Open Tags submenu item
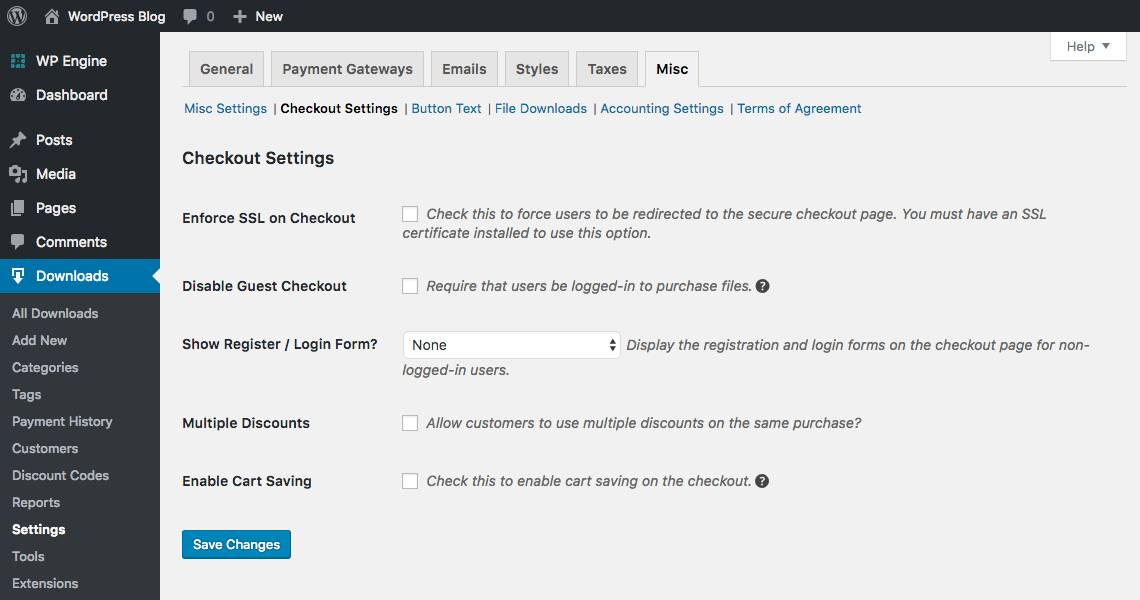The width and height of the screenshot is (1140, 600). coord(26,394)
